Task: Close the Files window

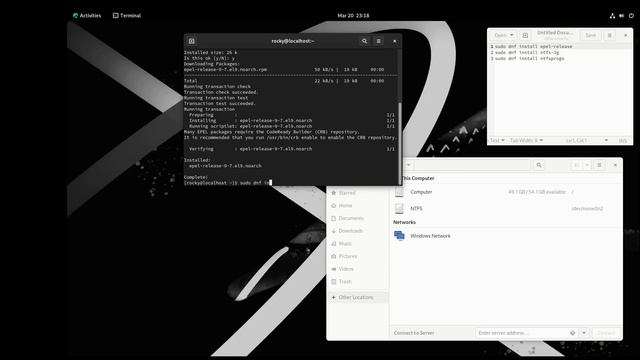Action: 615,165
